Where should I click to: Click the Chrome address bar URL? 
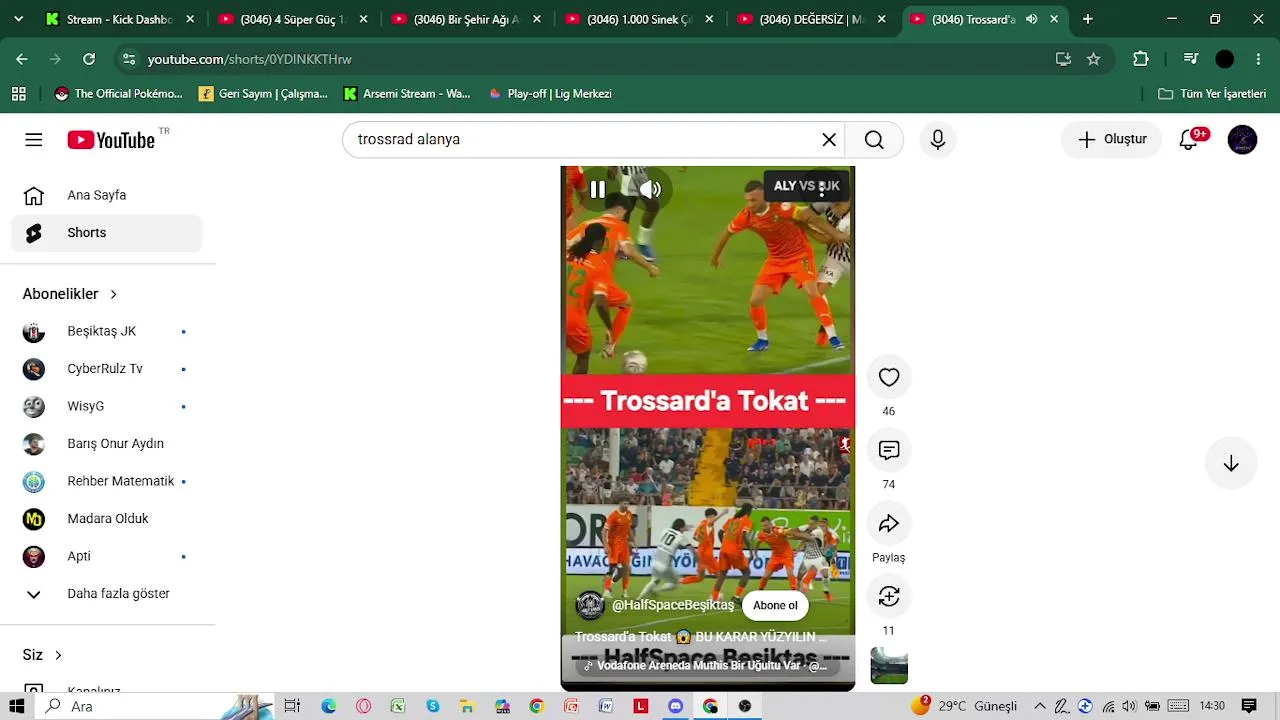(250, 60)
